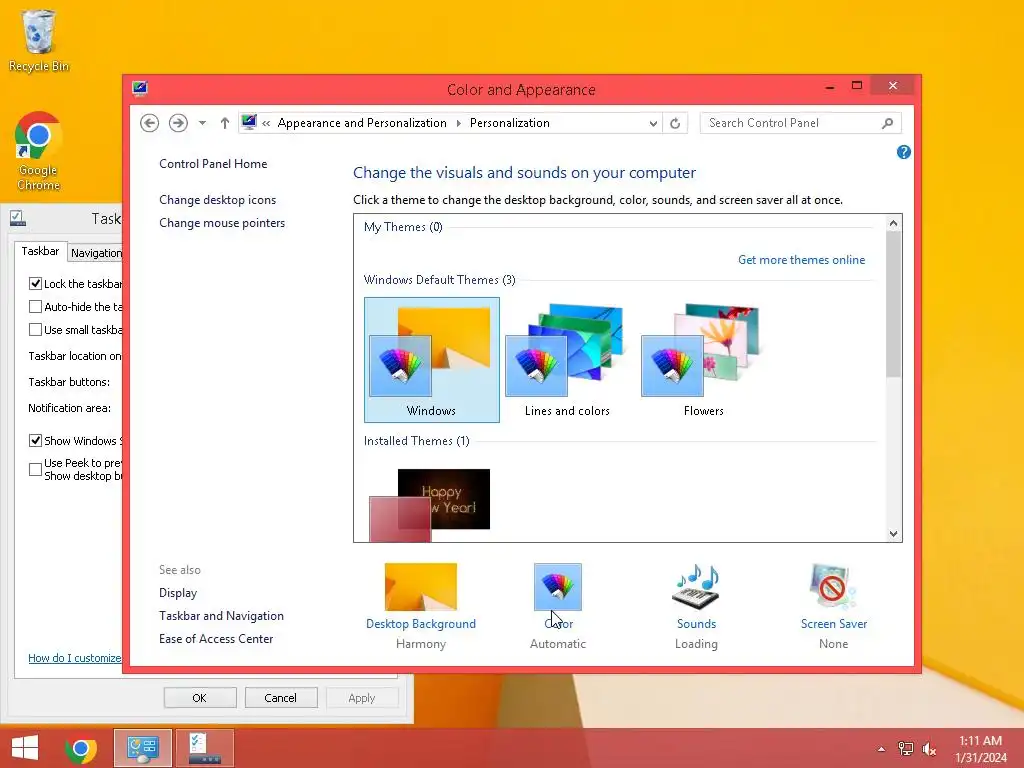Open the Screen Saver settings icon
Screen dimensions: 1024x768
pyautogui.click(x=833, y=586)
